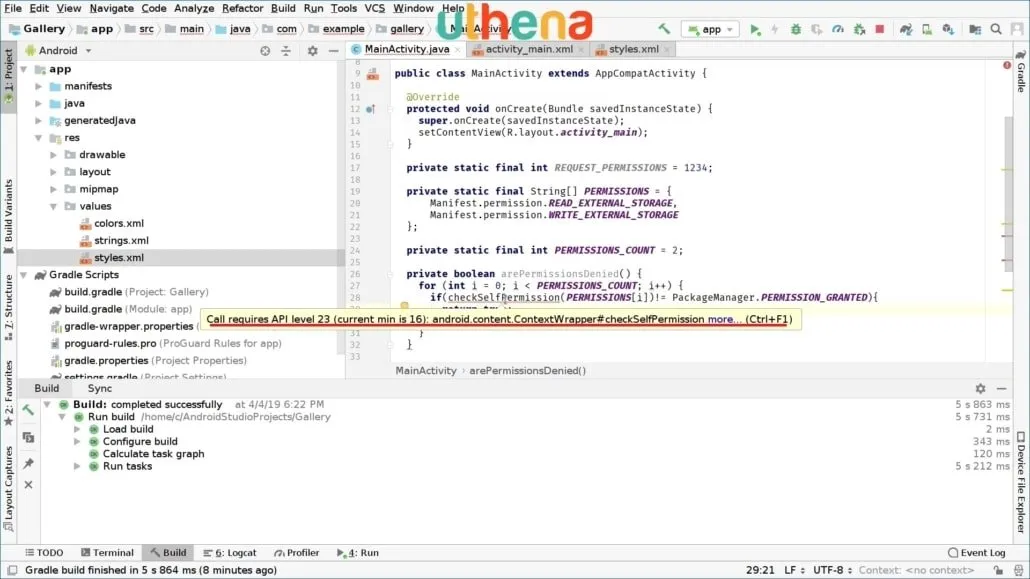Open the app run configuration dropdown
The height and width of the screenshot is (579, 1030).
710,30
